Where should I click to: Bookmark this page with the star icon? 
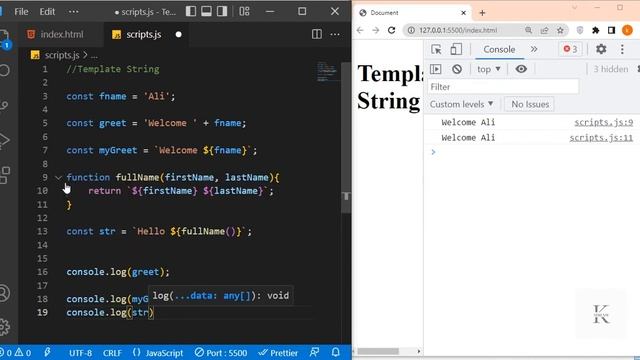coord(560,30)
